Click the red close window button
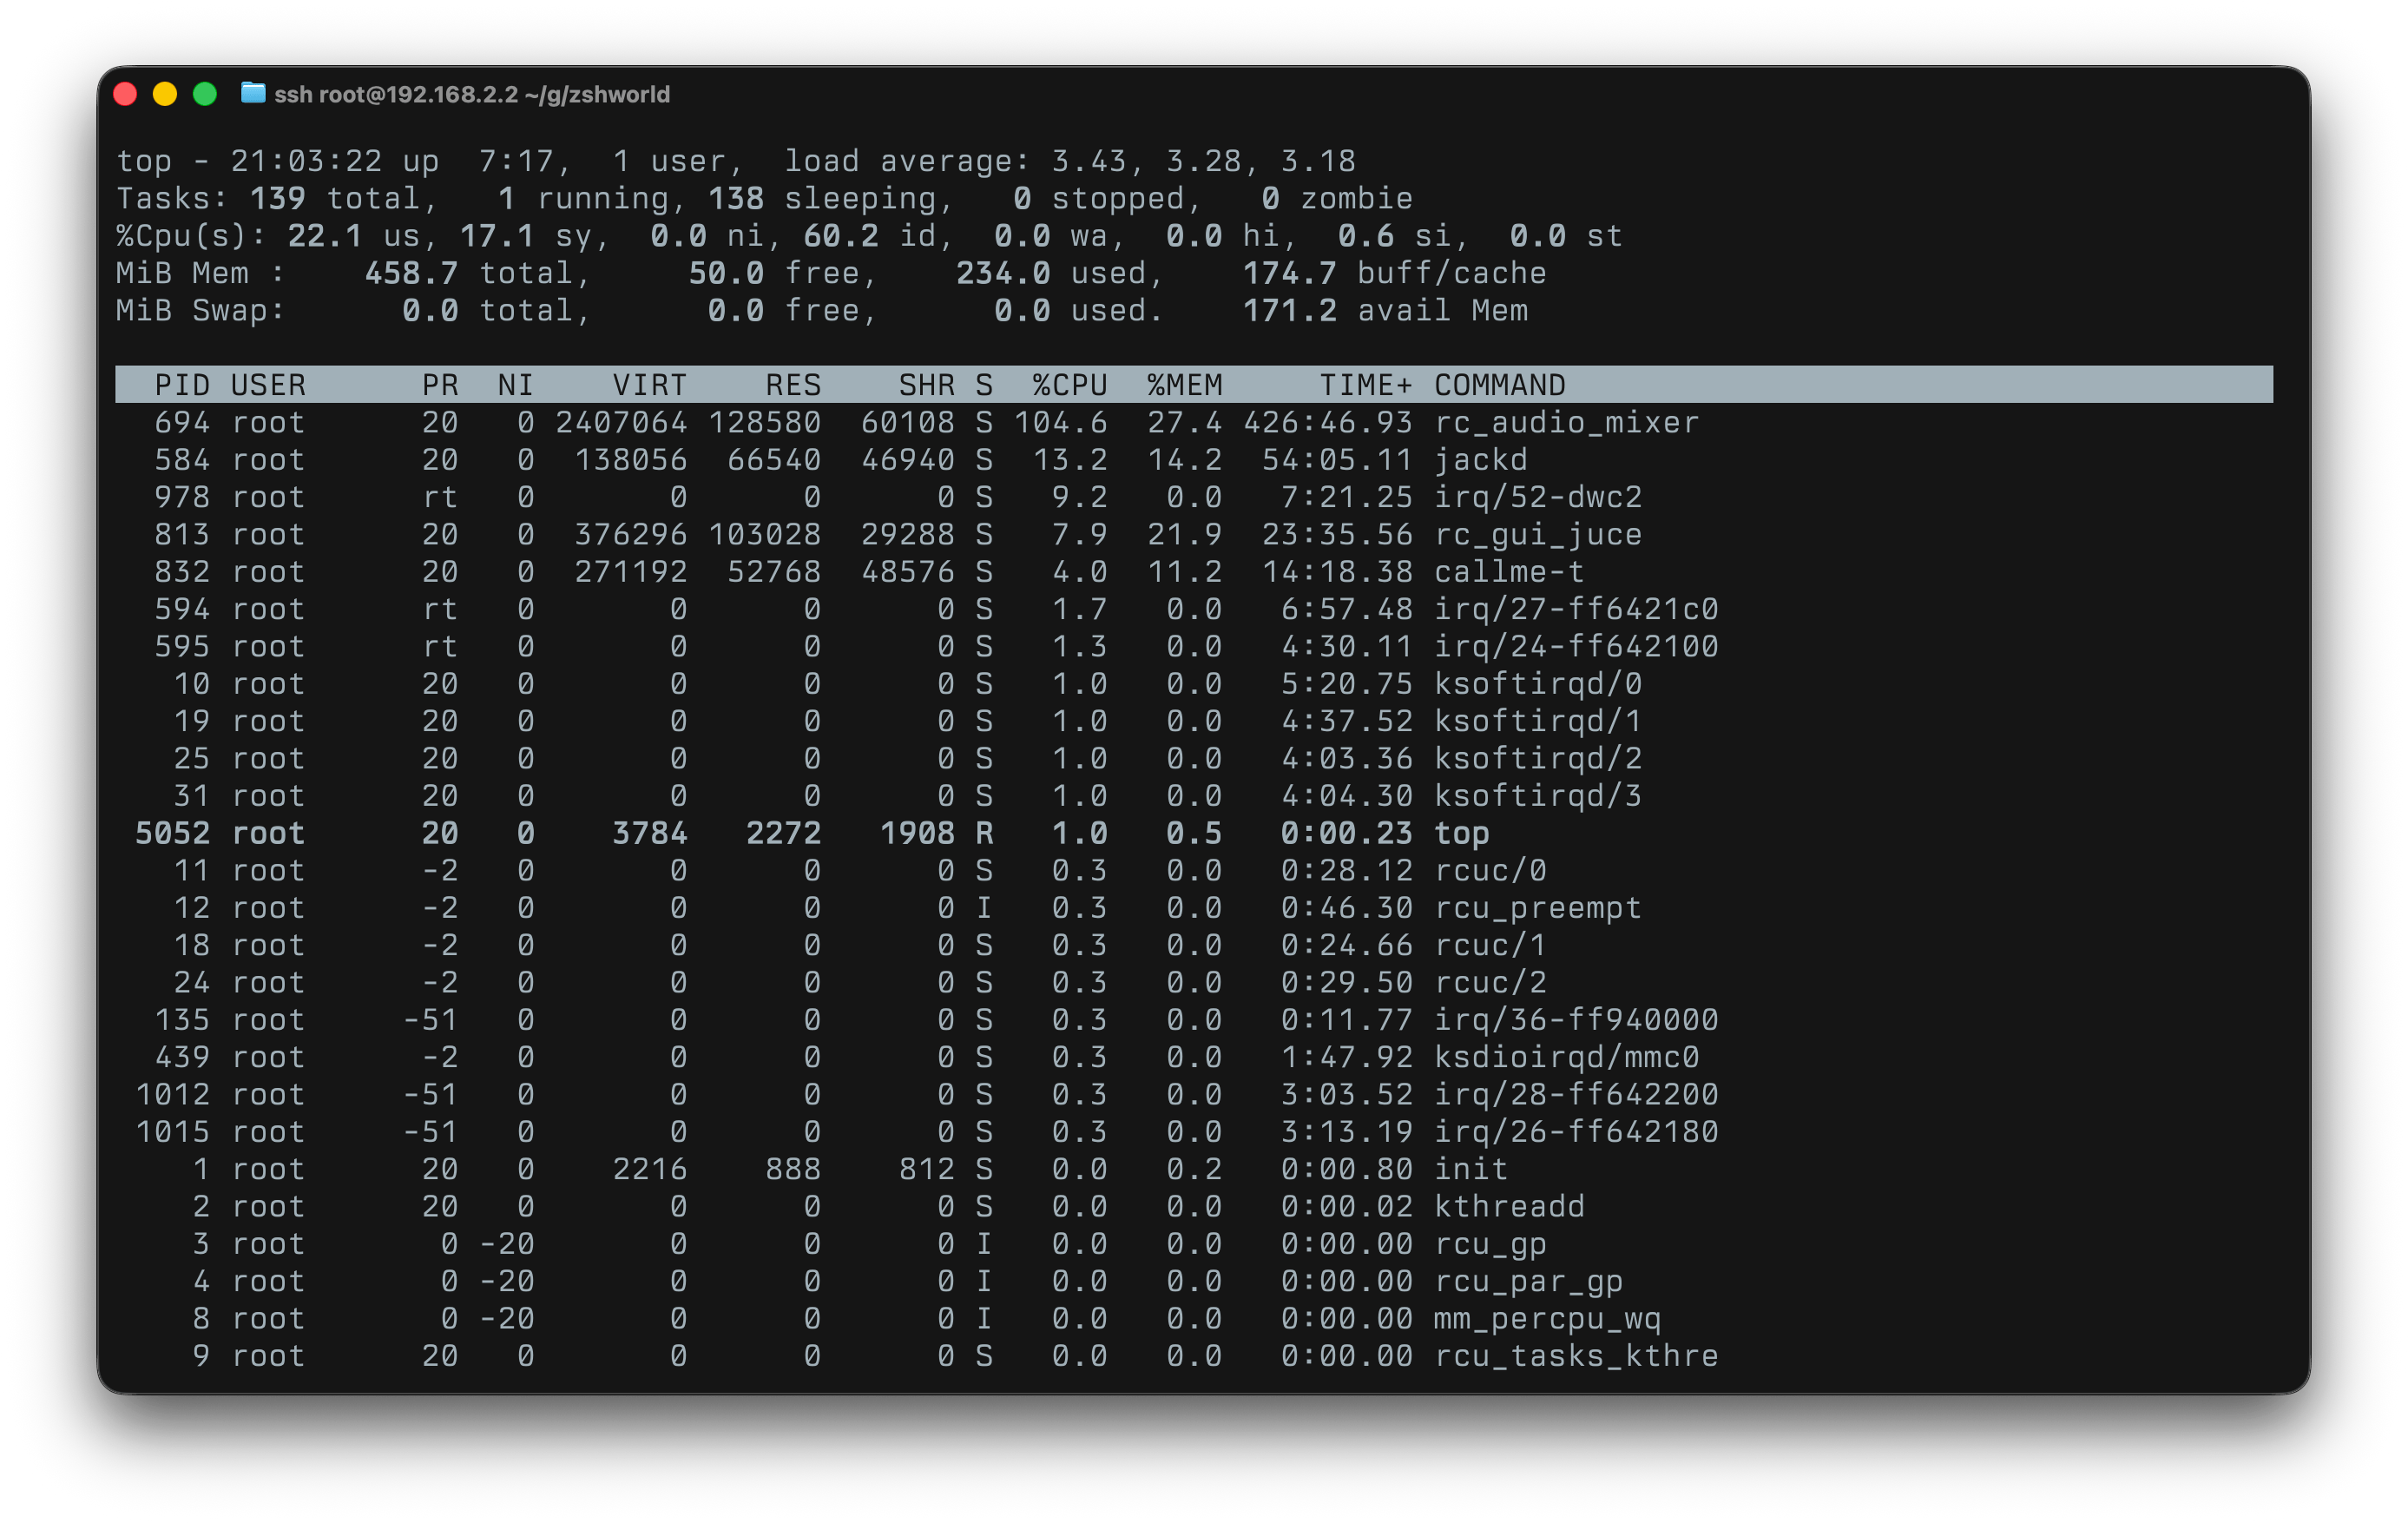The image size is (2408, 1523). pos(125,94)
